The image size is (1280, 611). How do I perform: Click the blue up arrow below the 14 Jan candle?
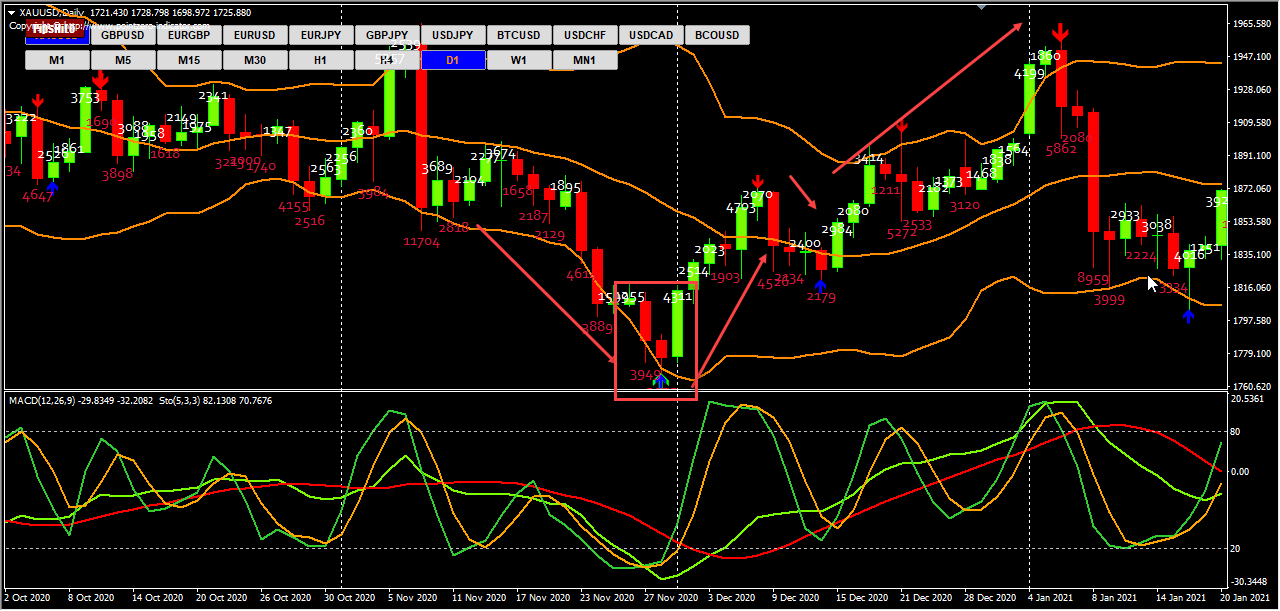1188,315
